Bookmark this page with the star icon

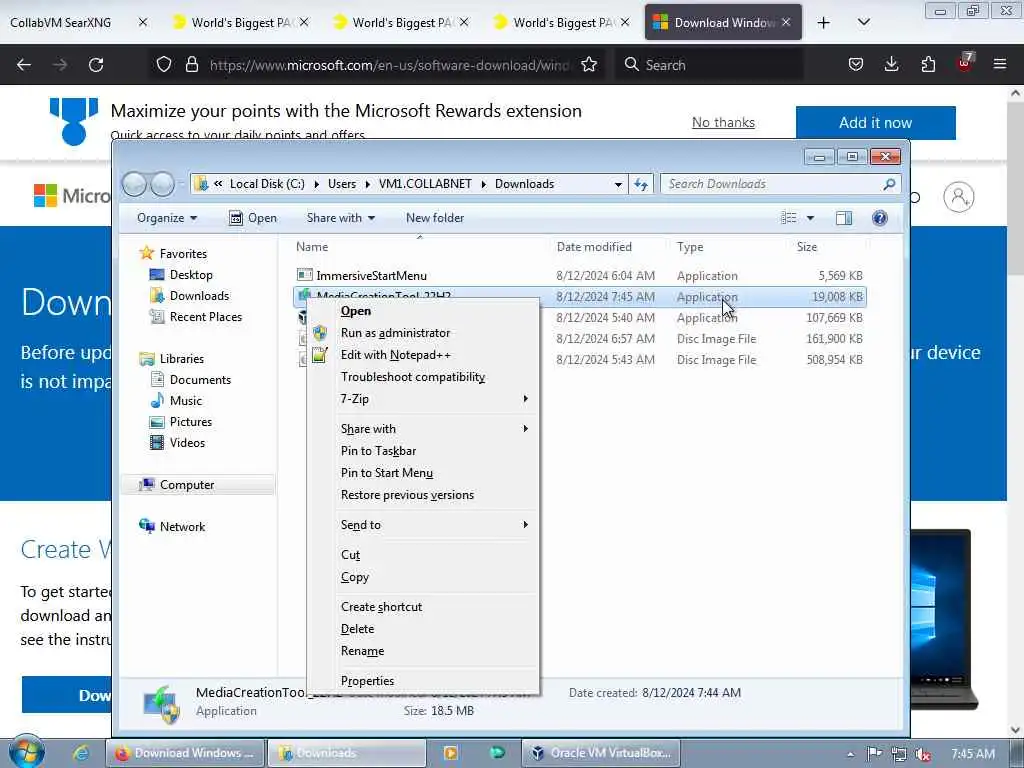pos(589,64)
